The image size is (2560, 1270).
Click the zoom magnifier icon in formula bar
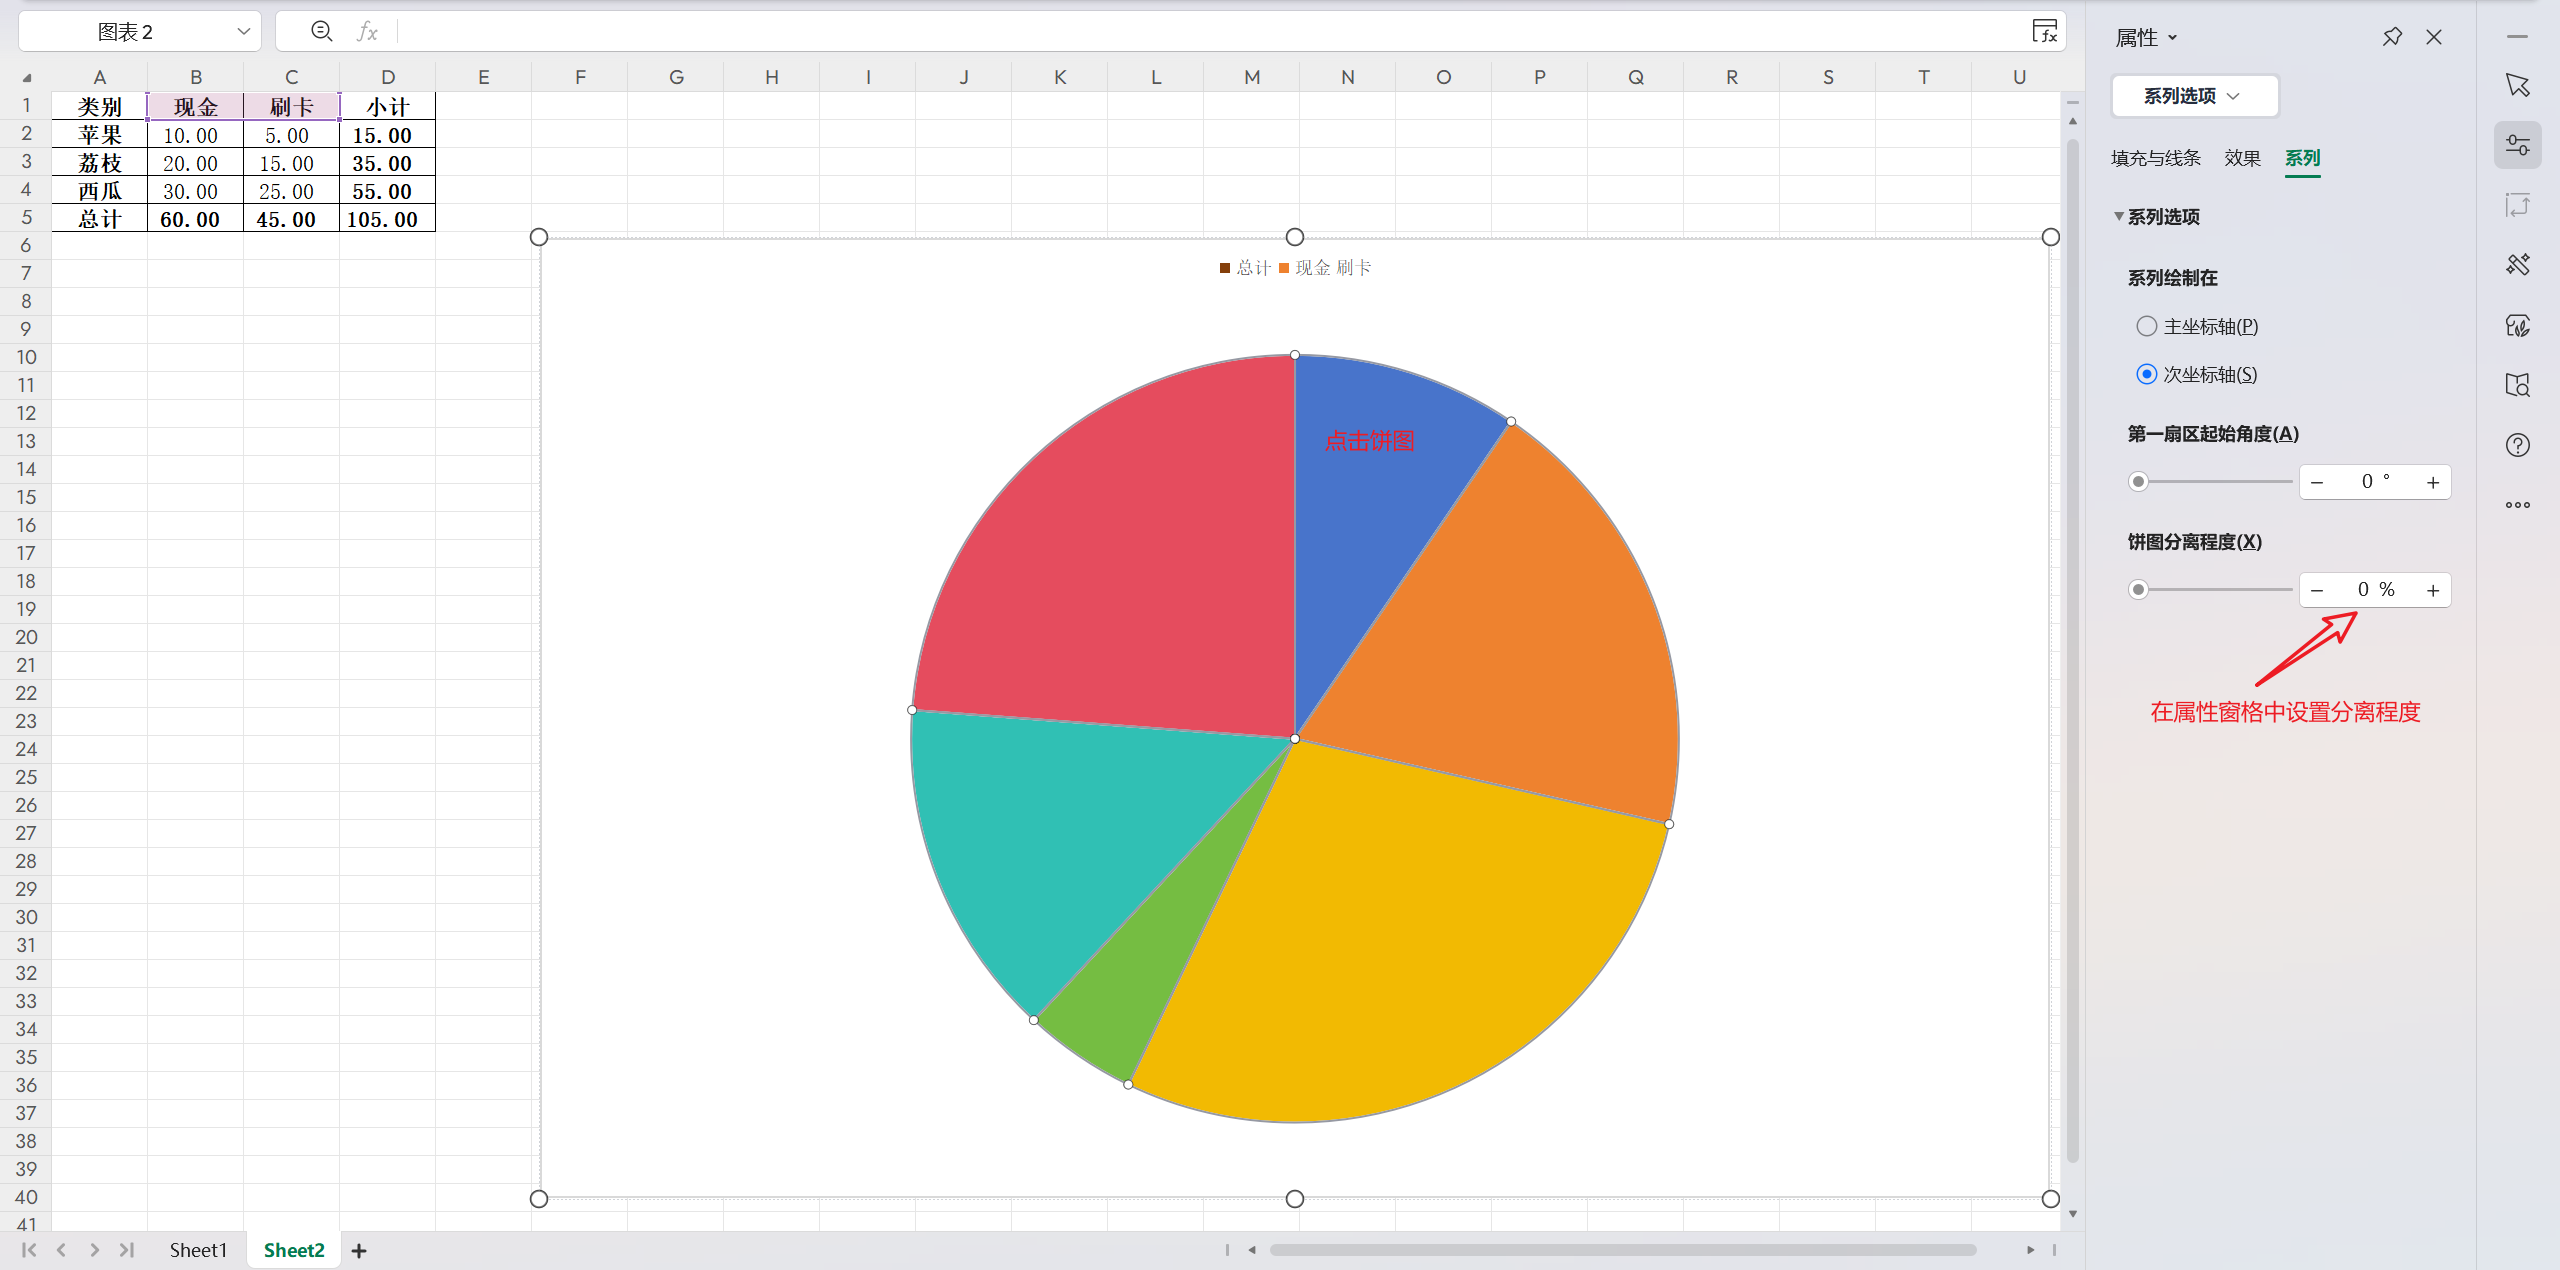pyautogui.click(x=321, y=31)
